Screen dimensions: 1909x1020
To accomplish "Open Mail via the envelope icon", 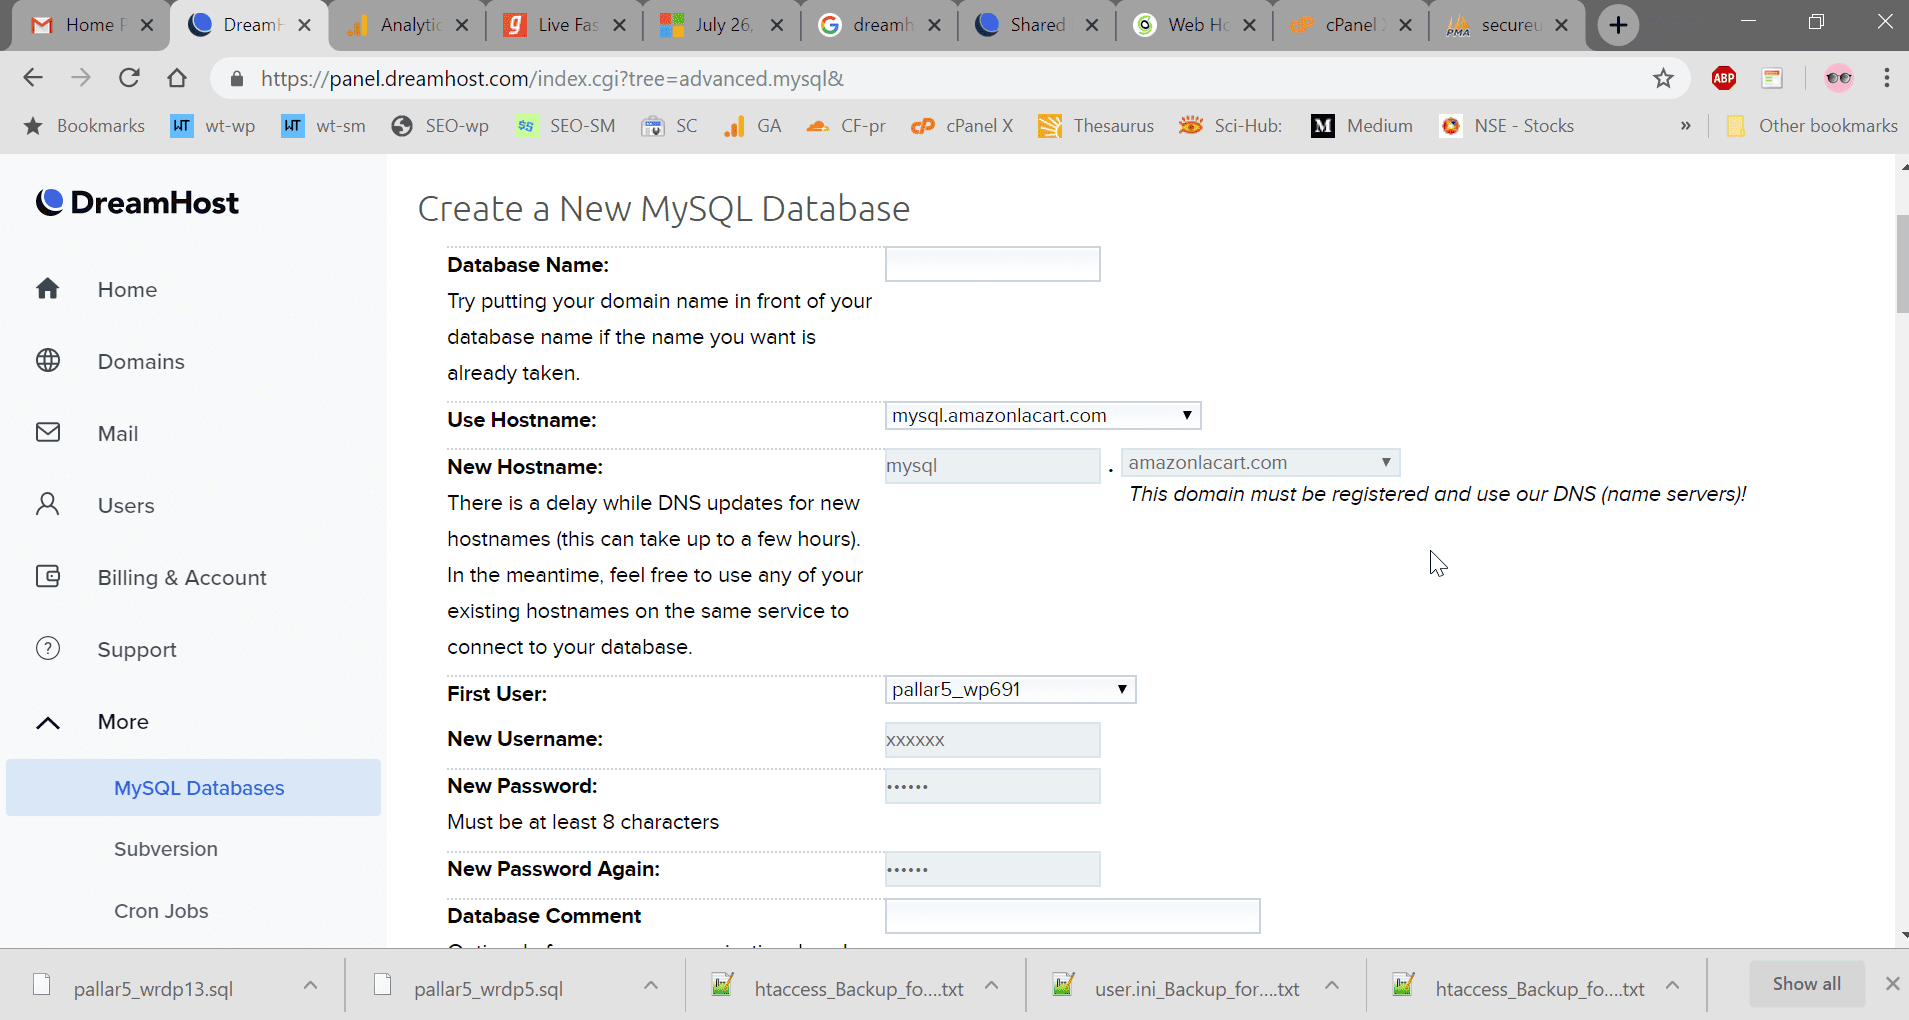I will pos(48,432).
